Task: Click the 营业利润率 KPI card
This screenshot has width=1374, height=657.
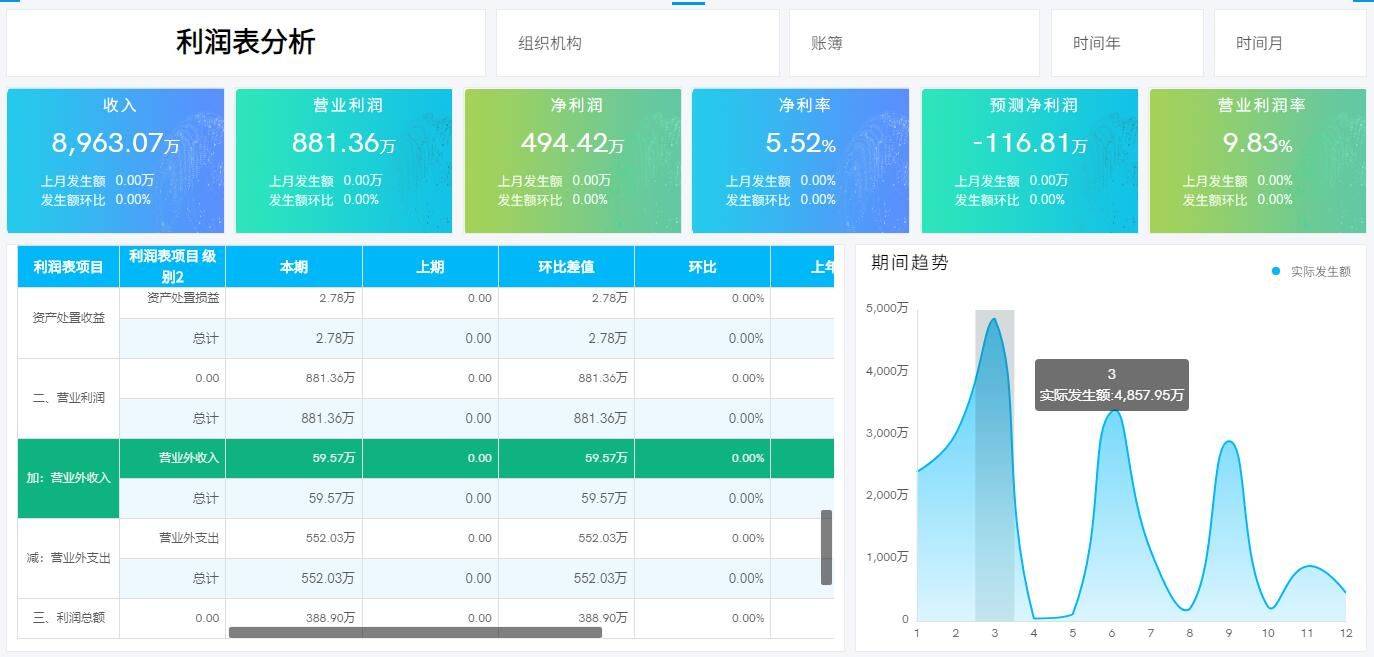Action: pyautogui.click(x=1258, y=160)
